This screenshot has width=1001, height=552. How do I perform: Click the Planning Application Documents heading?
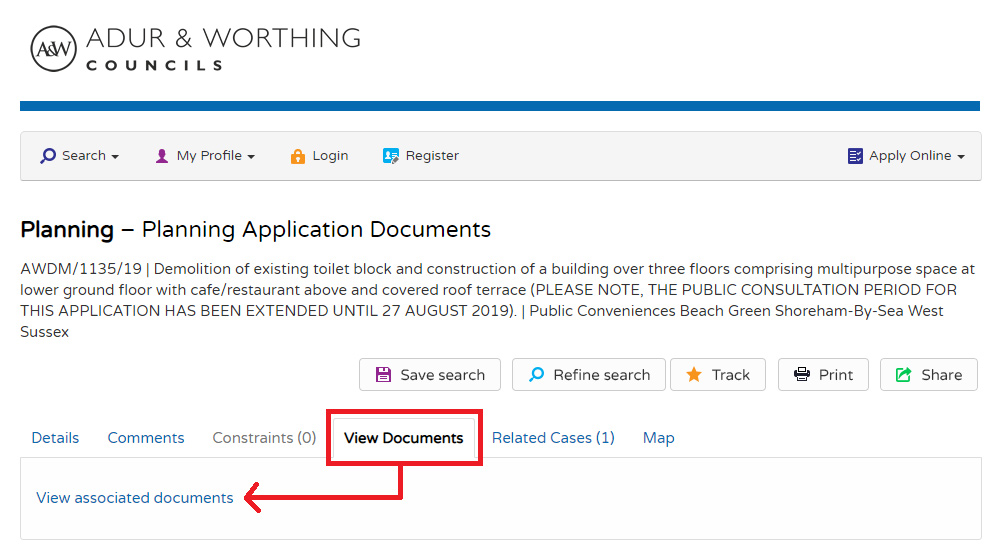[x=255, y=230]
